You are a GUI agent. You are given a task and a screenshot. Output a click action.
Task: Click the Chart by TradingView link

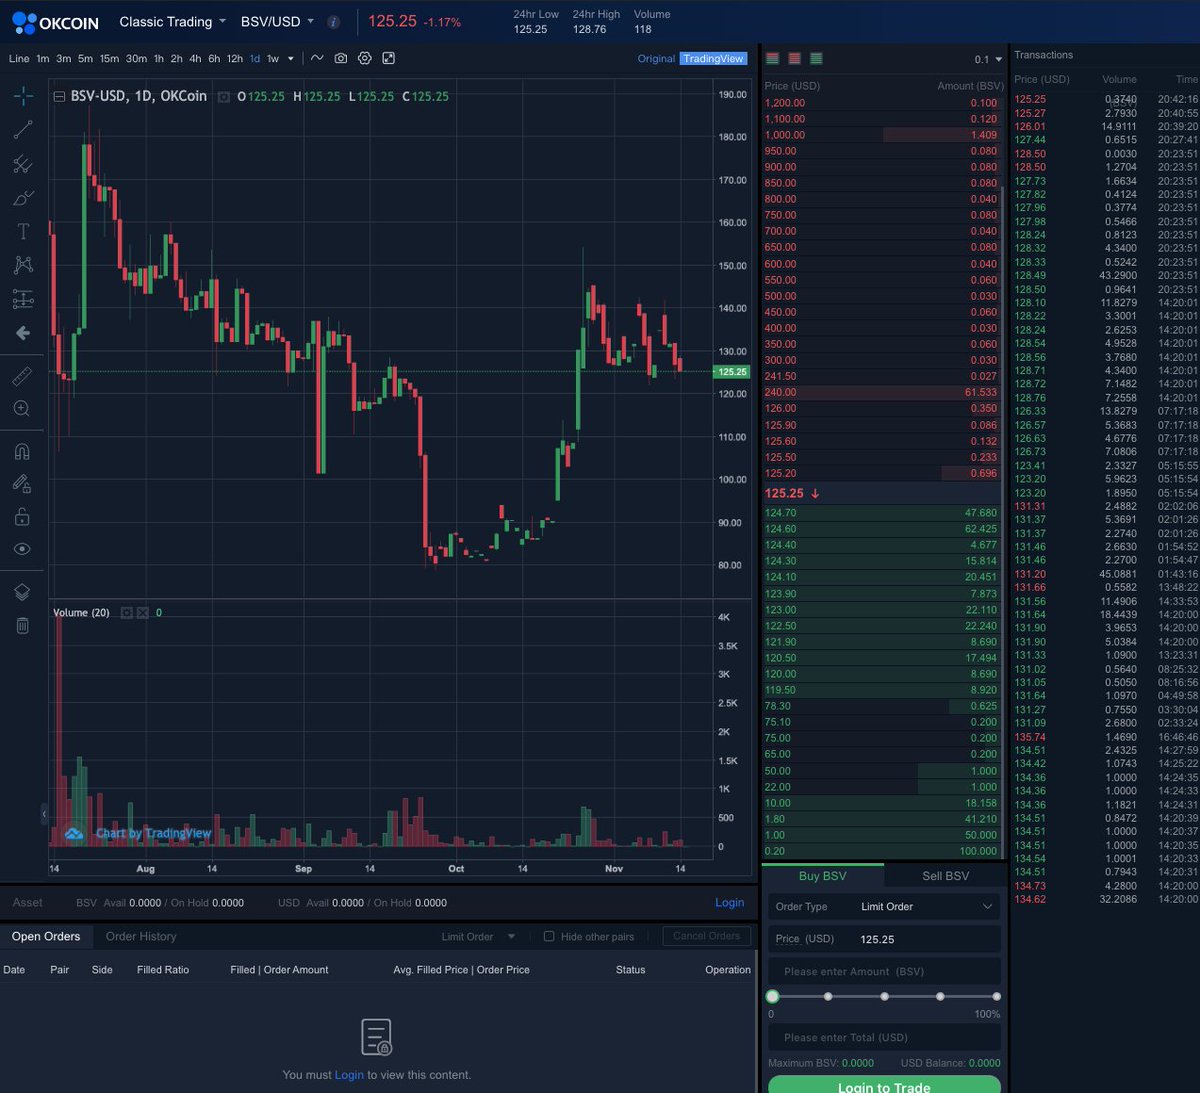click(x=153, y=833)
